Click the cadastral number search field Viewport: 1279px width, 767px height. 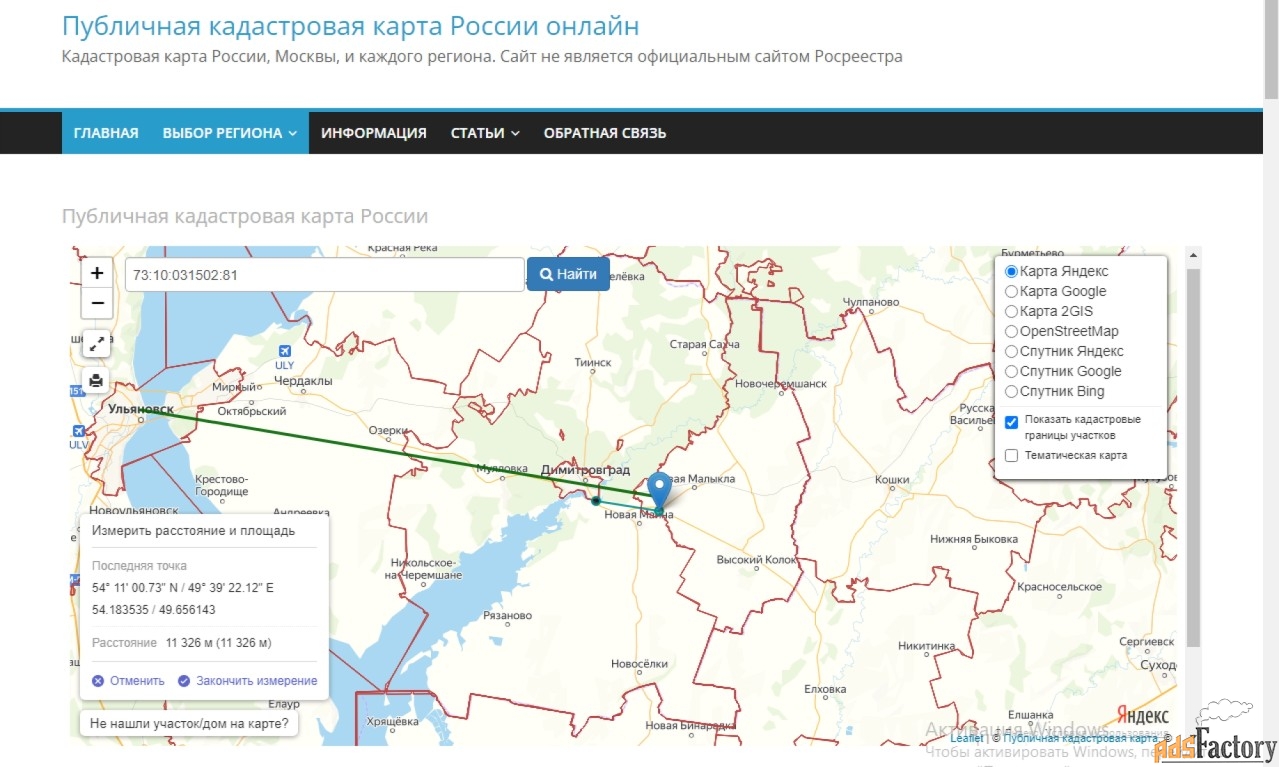tap(324, 275)
